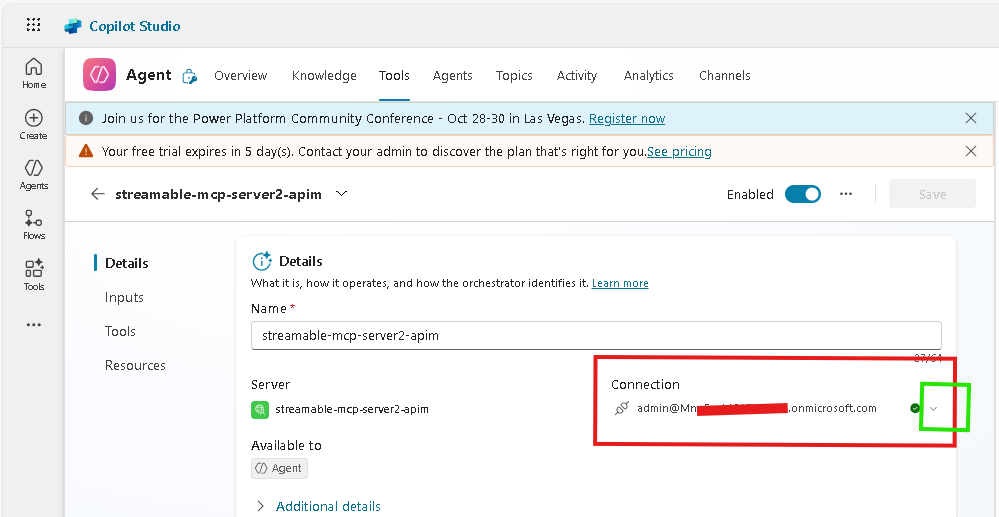Click the Details sparkle info icon
Viewport: 999px width, 517px height.
[262, 261]
